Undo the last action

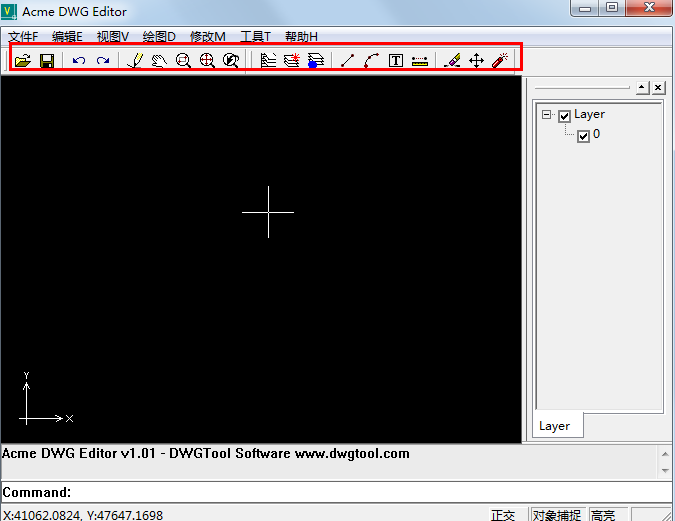point(79,60)
